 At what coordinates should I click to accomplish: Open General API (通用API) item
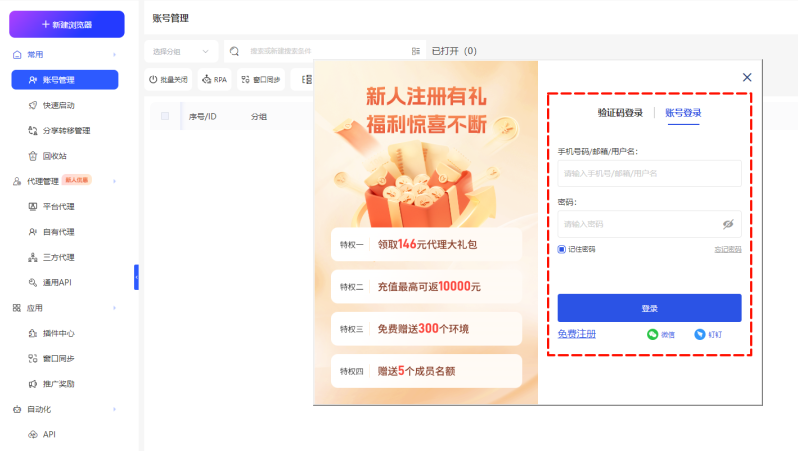coord(56,283)
